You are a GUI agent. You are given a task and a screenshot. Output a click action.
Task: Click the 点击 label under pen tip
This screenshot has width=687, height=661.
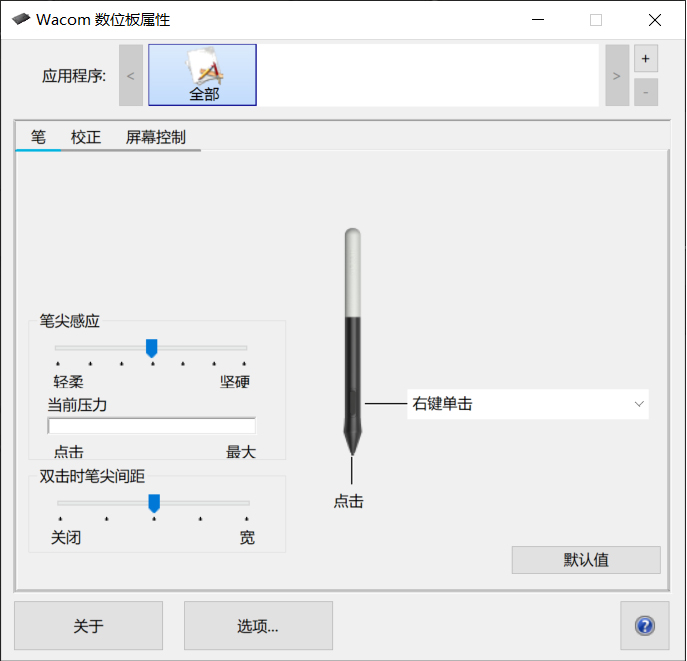pyautogui.click(x=349, y=501)
